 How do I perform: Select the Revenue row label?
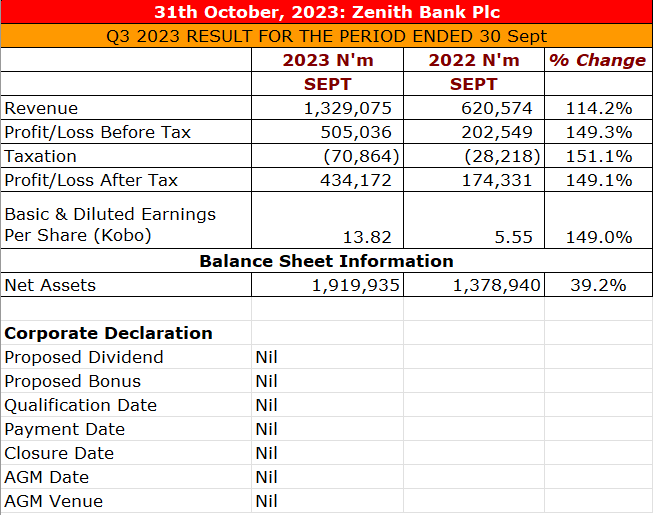41,108
